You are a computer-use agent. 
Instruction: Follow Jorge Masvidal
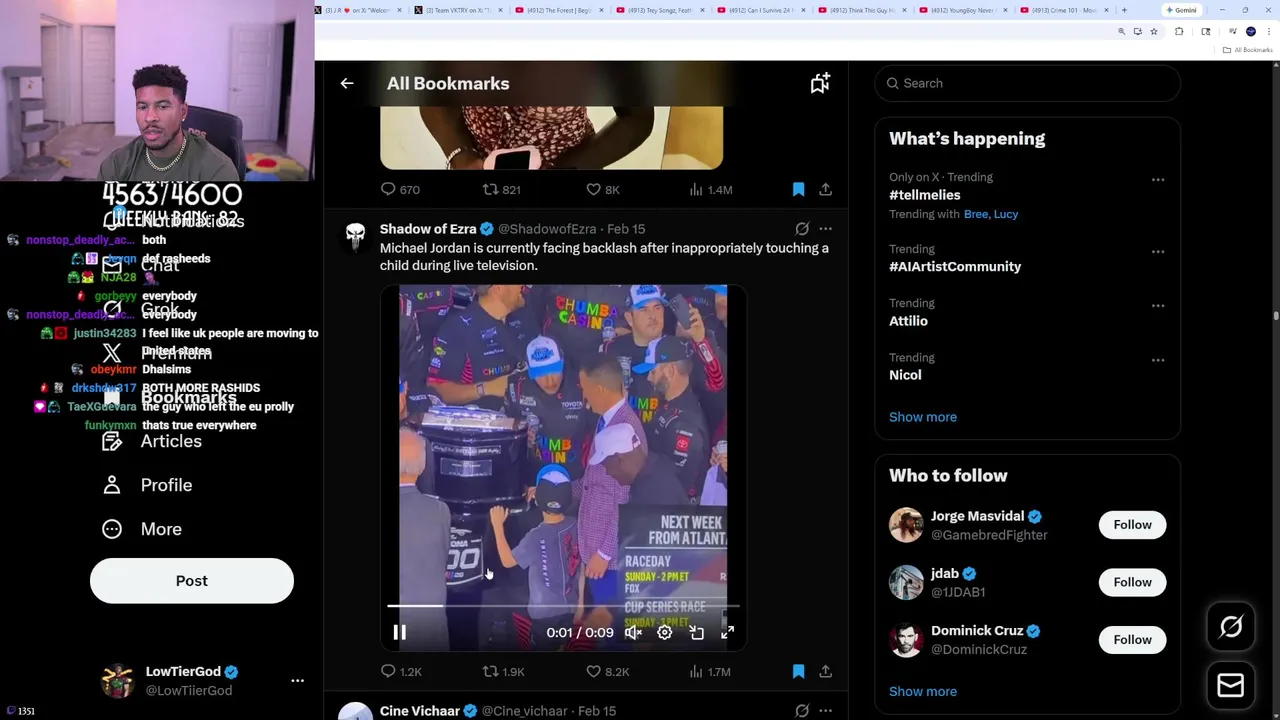[x=1132, y=525]
